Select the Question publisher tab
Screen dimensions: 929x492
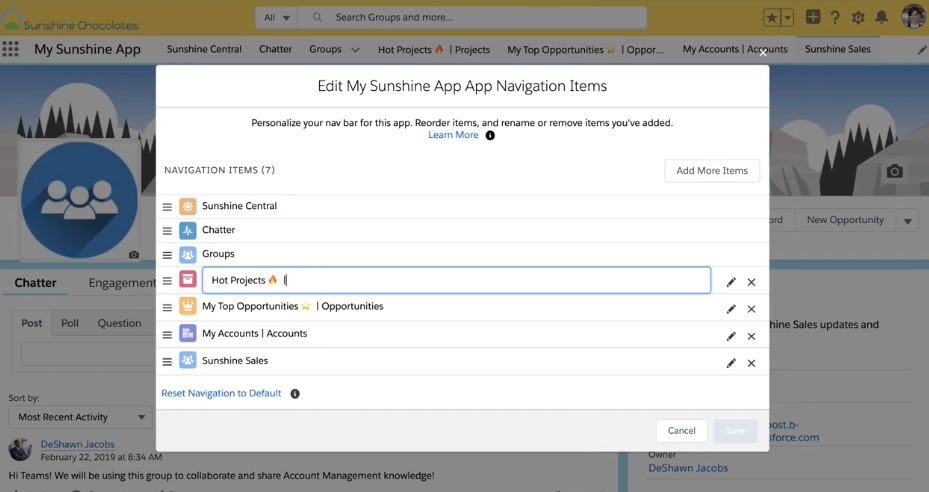(119, 323)
